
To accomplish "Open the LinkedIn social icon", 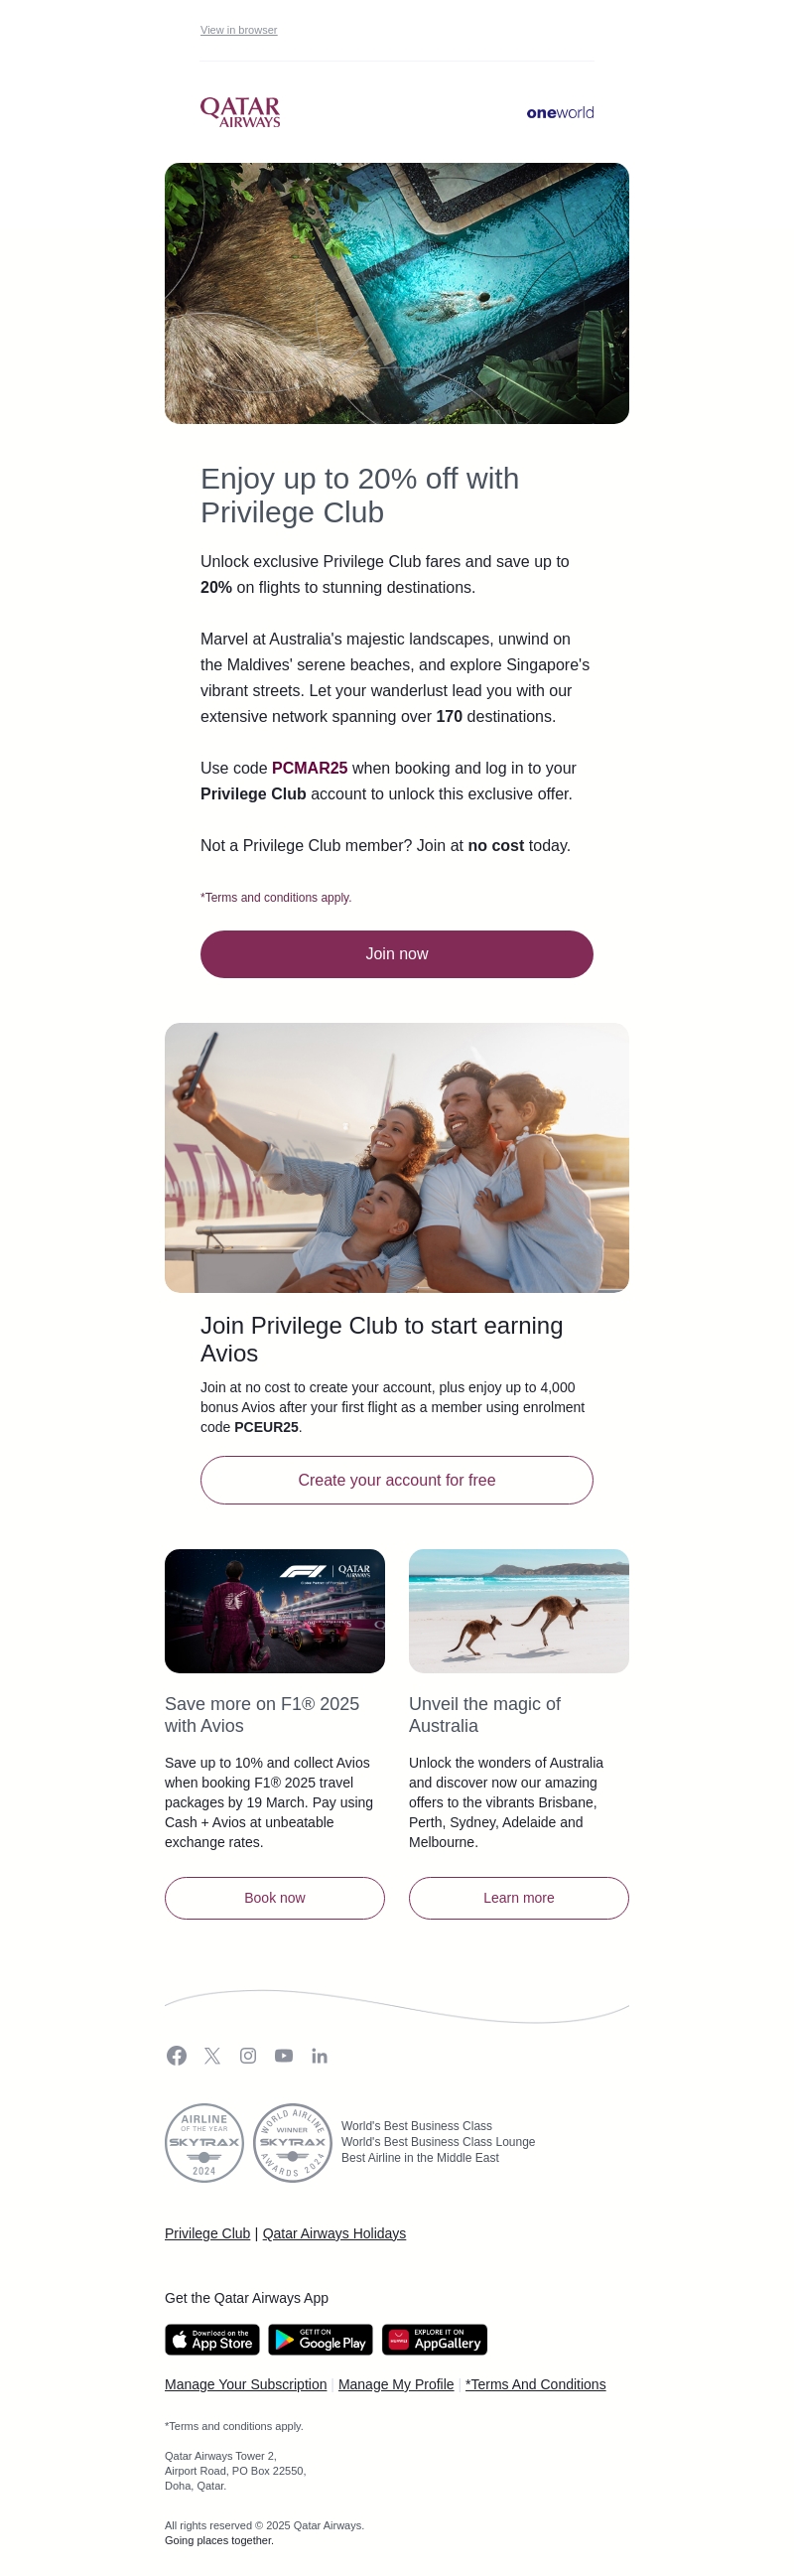I will [320, 2055].
